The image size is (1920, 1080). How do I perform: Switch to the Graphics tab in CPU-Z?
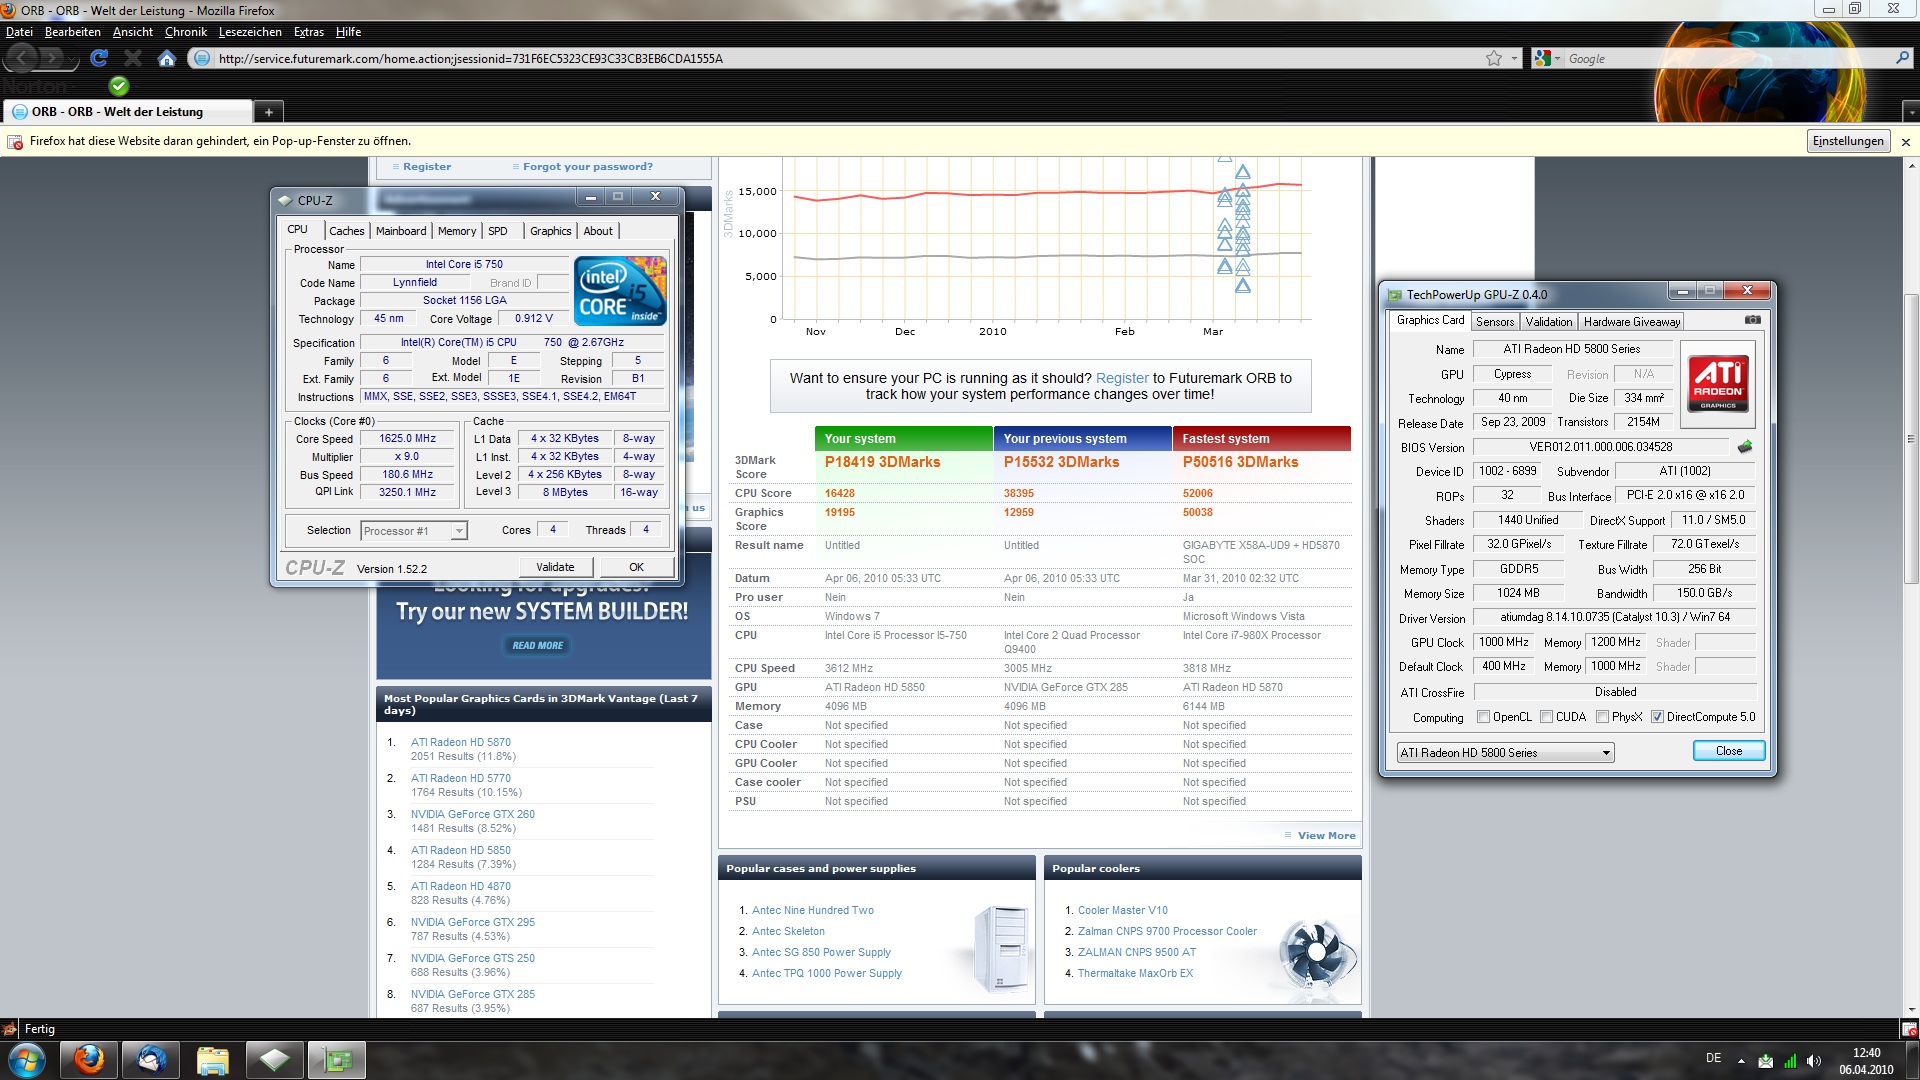(550, 231)
